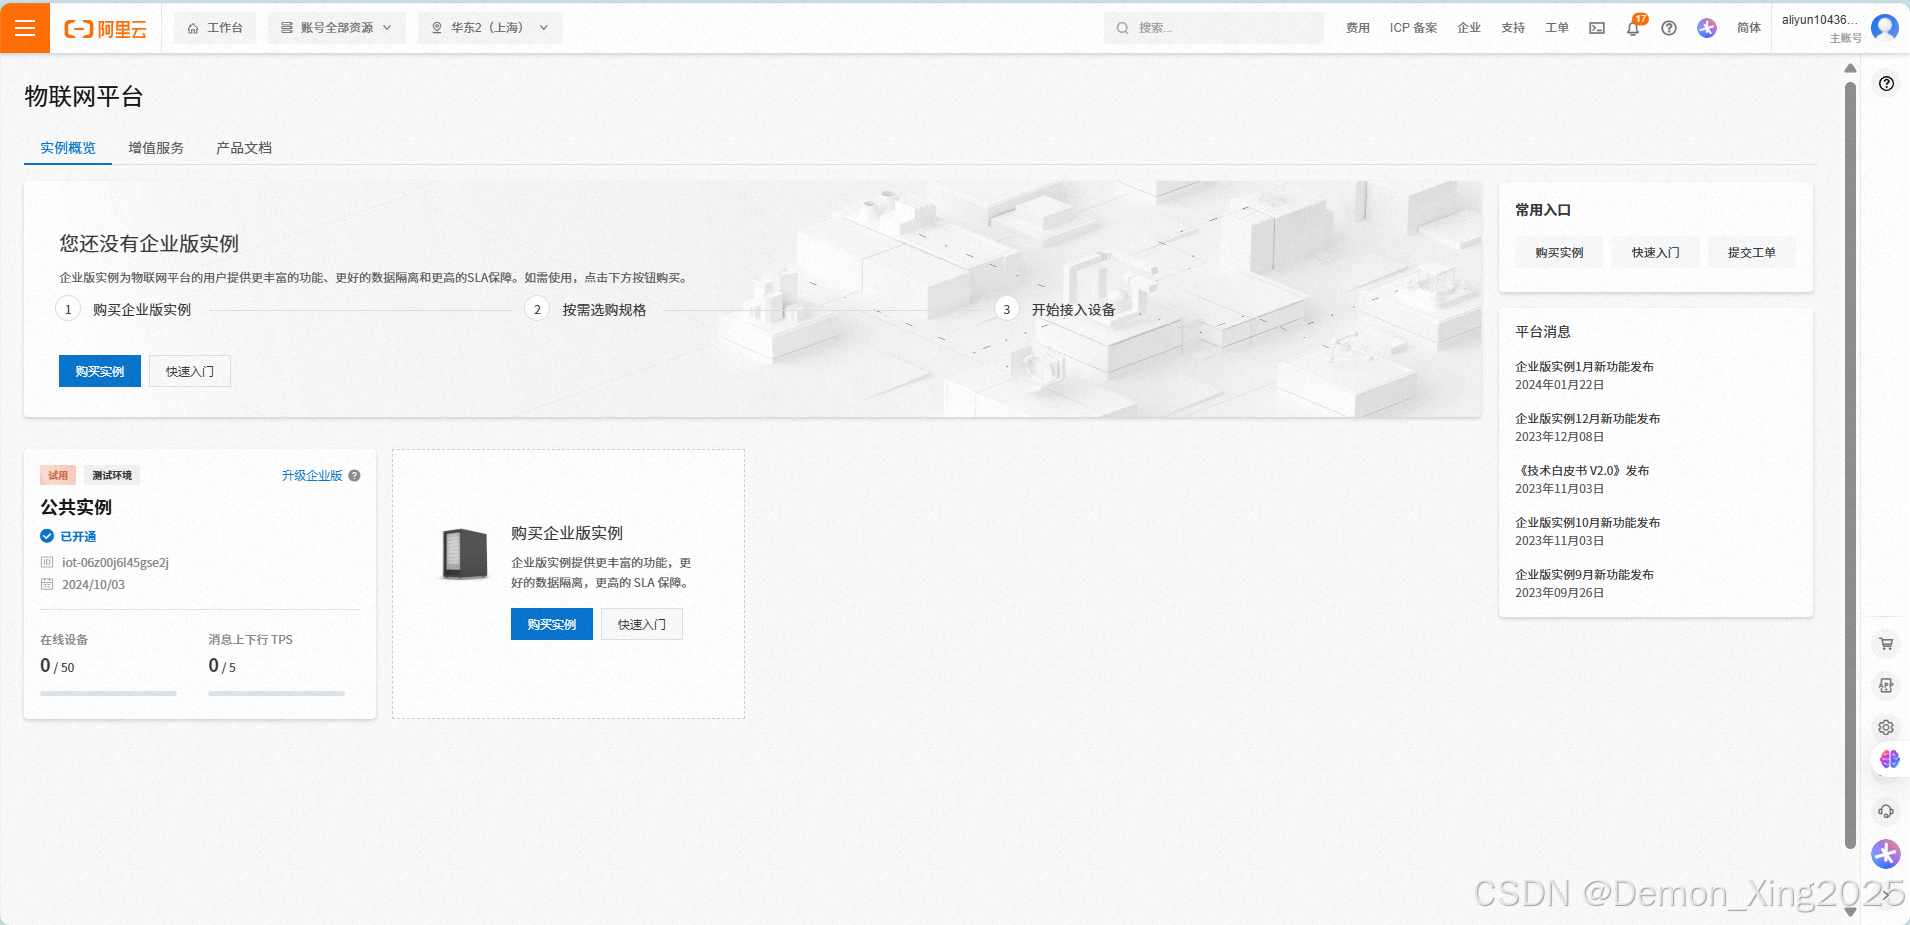Open the 费用 billing menu

coord(1357,28)
